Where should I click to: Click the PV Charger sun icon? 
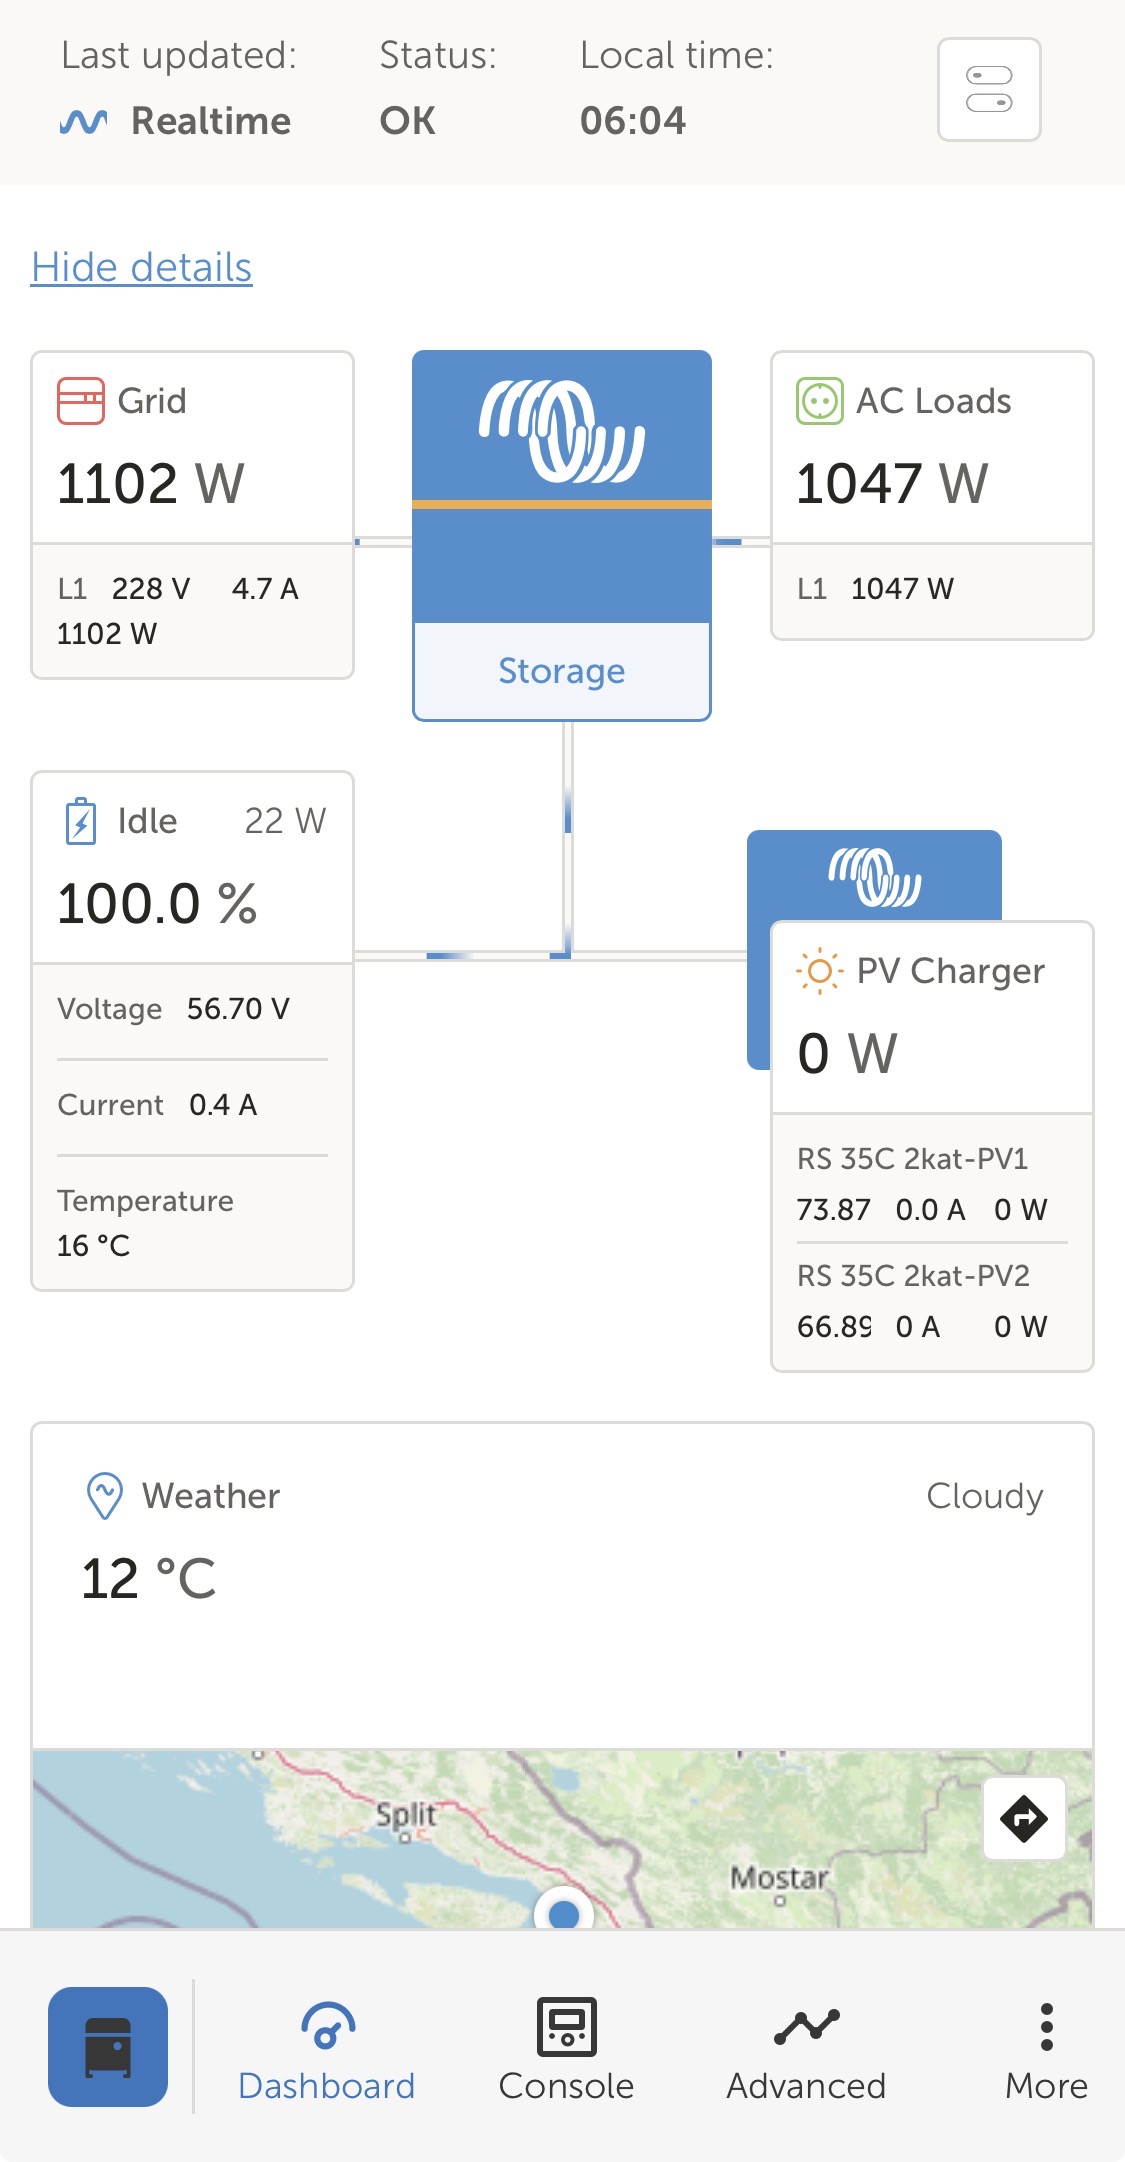(x=819, y=971)
